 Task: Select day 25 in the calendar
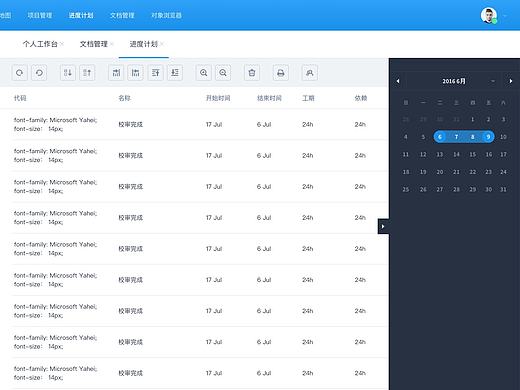[x=406, y=189]
